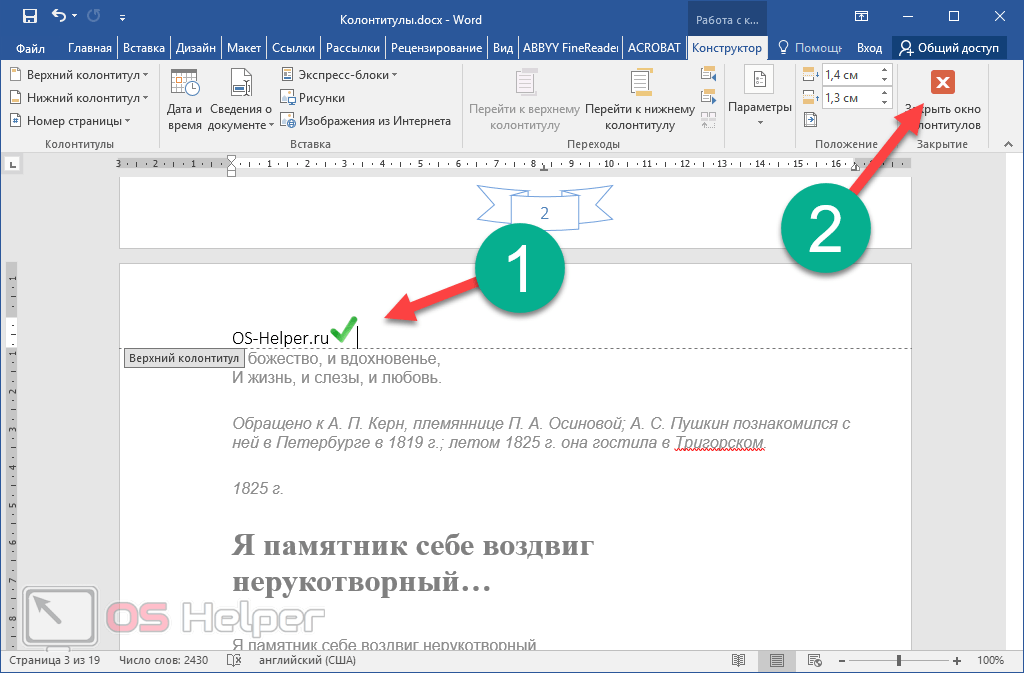The width and height of the screenshot is (1024, 673).
Task: Switch to Read Mode view
Action: tap(739, 661)
